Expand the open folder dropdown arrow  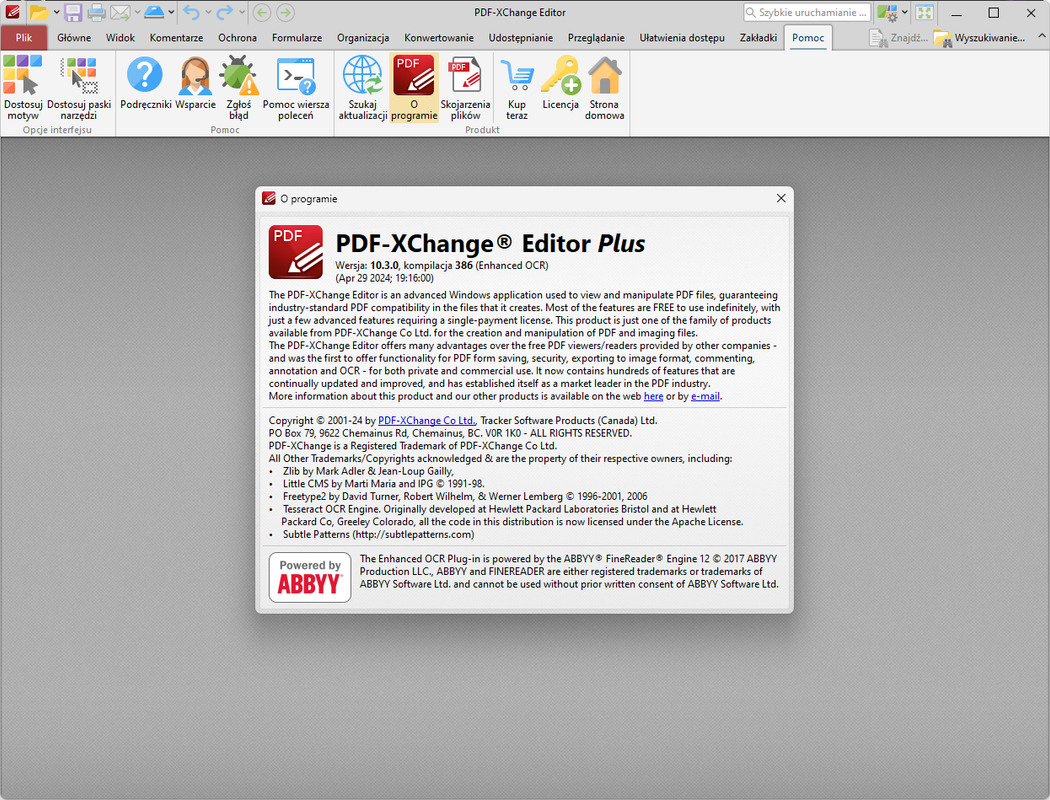point(56,13)
